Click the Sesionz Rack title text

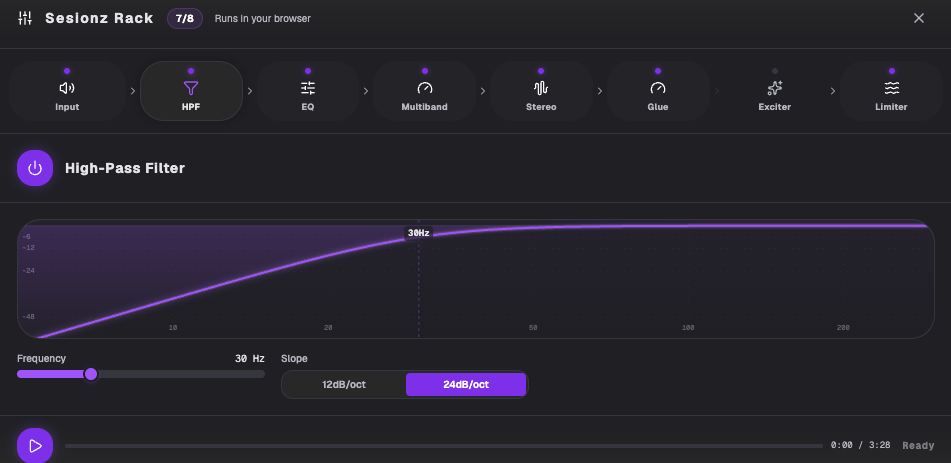[99, 18]
